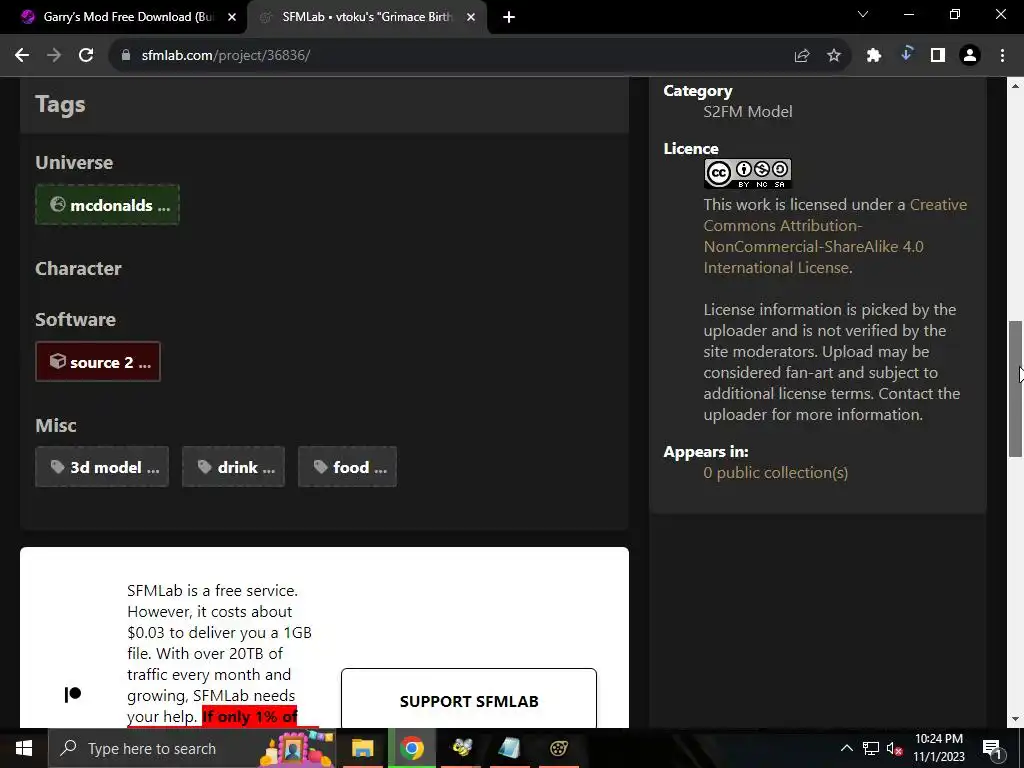This screenshot has height=768, width=1024.
Task: Go back to the previous page
Action: (x=22, y=56)
